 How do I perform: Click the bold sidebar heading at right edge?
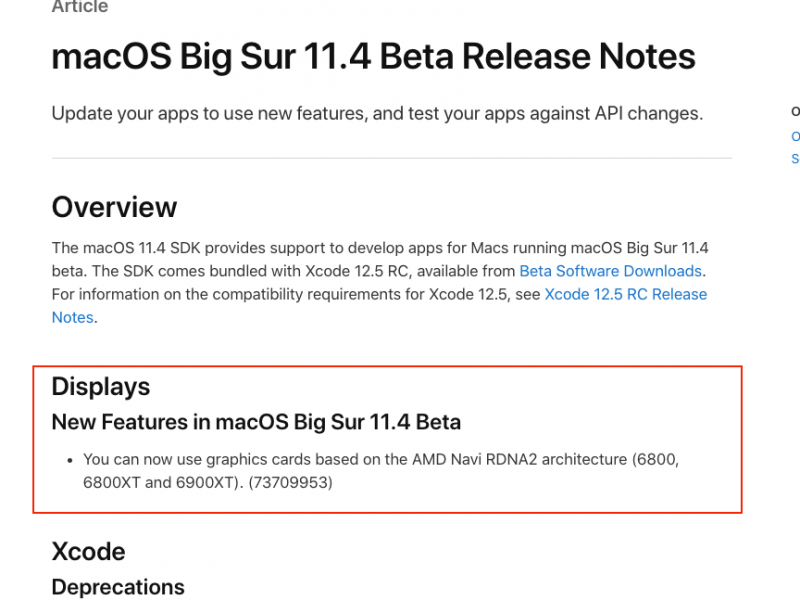(x=795, y=111)
